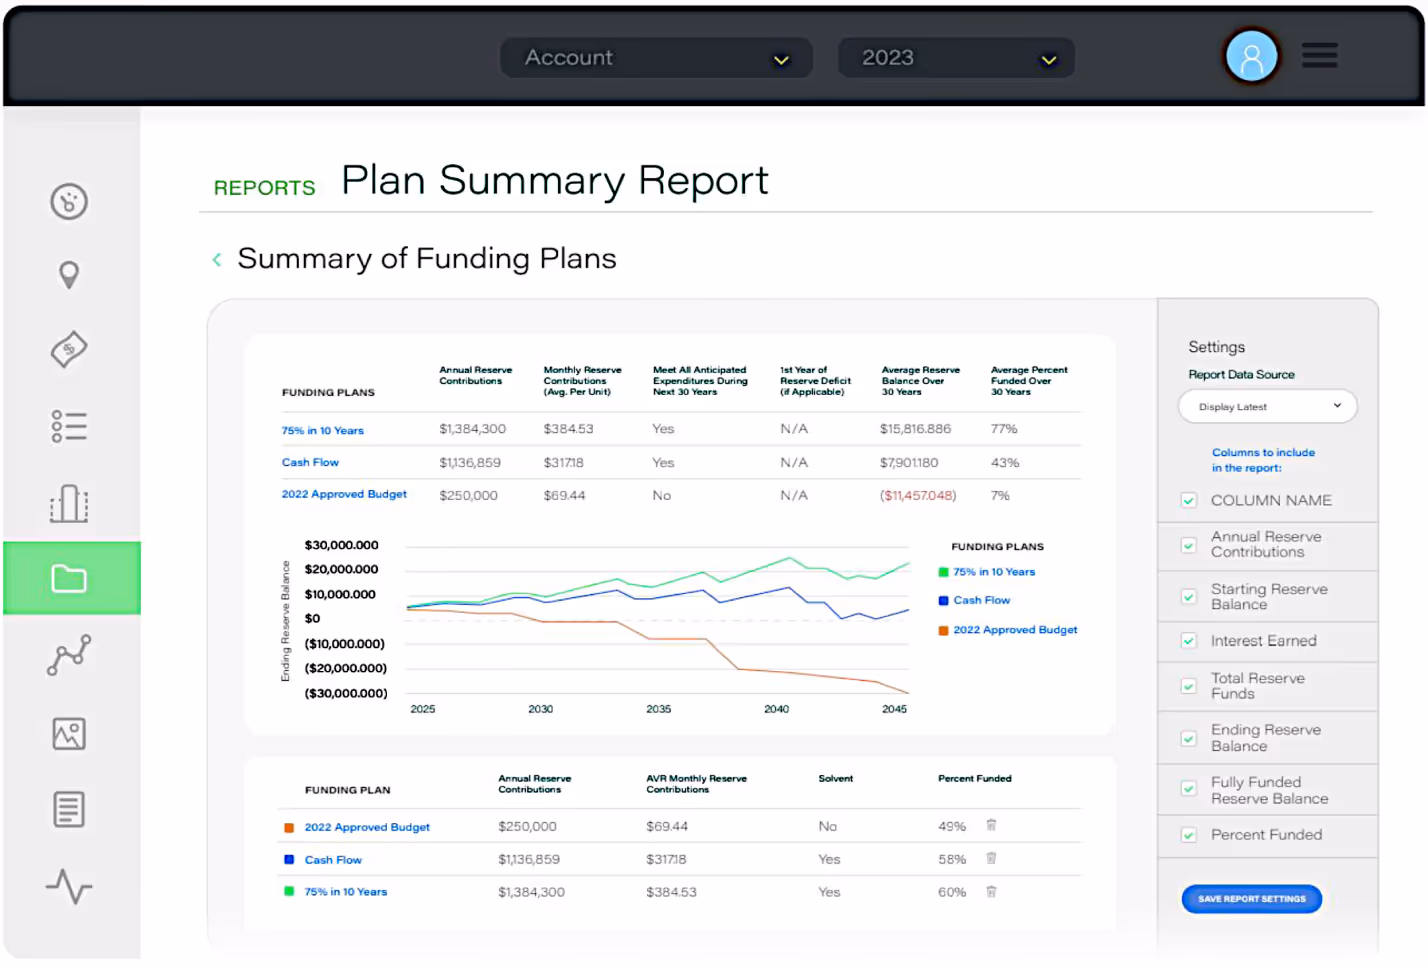The width and height of the screenshot is (1428, 968).
Task: Open the line graph nodes sidebar icon
Action: (x=69, y=655)
